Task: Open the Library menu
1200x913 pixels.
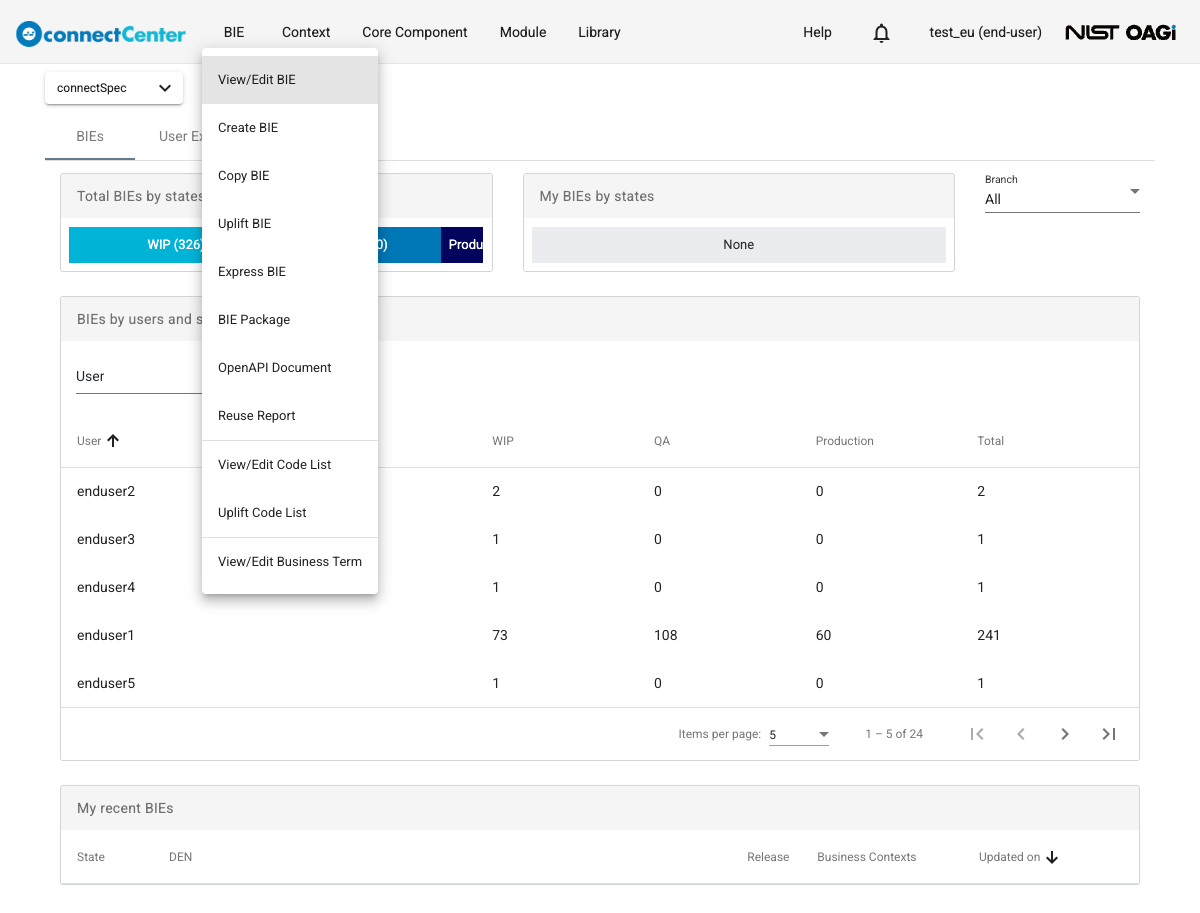Action: click(x=599, y=32)
